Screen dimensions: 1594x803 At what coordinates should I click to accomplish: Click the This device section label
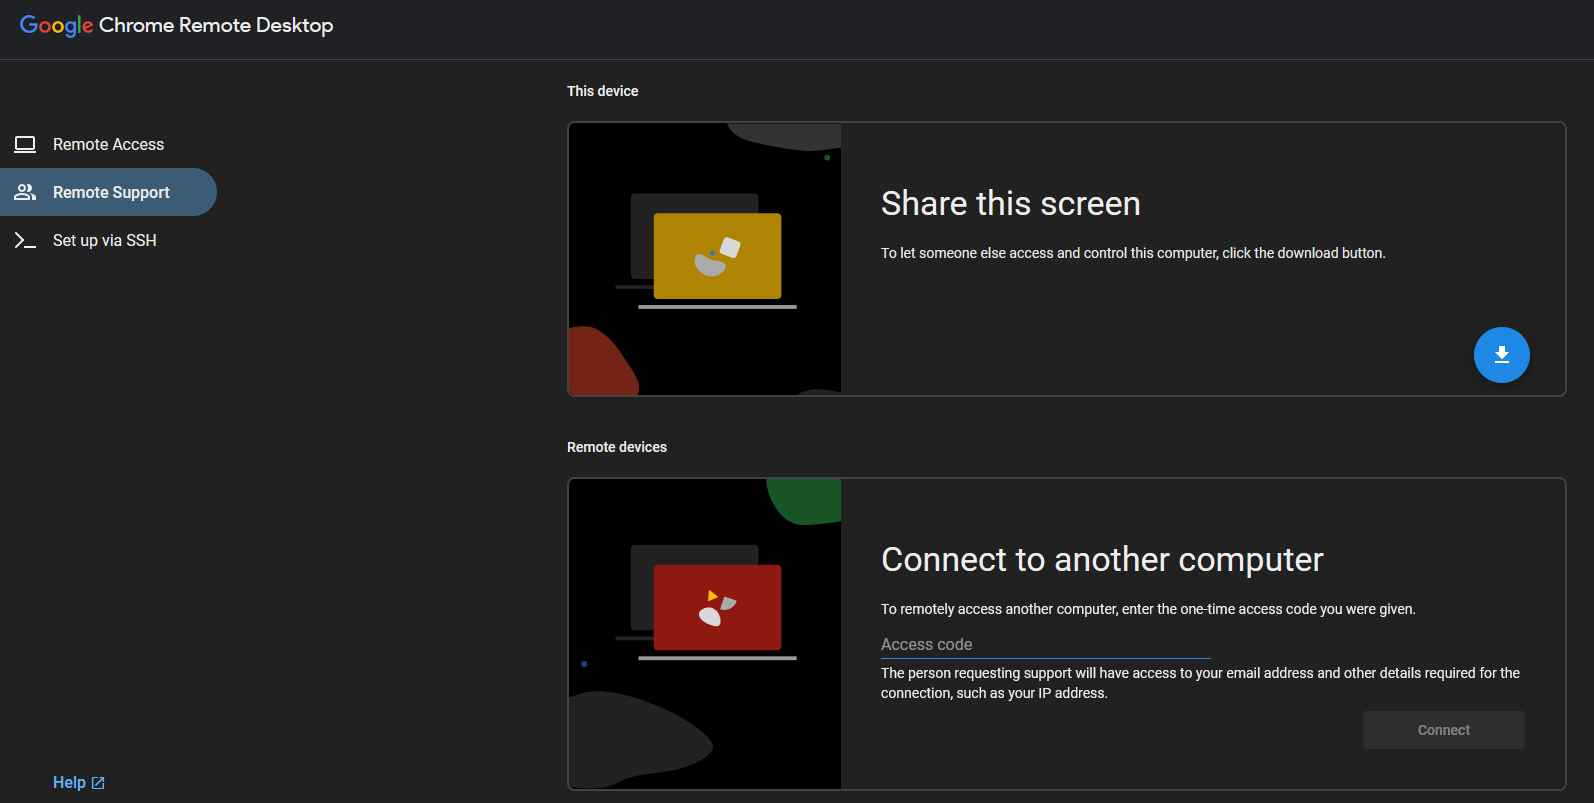[602, 91]
